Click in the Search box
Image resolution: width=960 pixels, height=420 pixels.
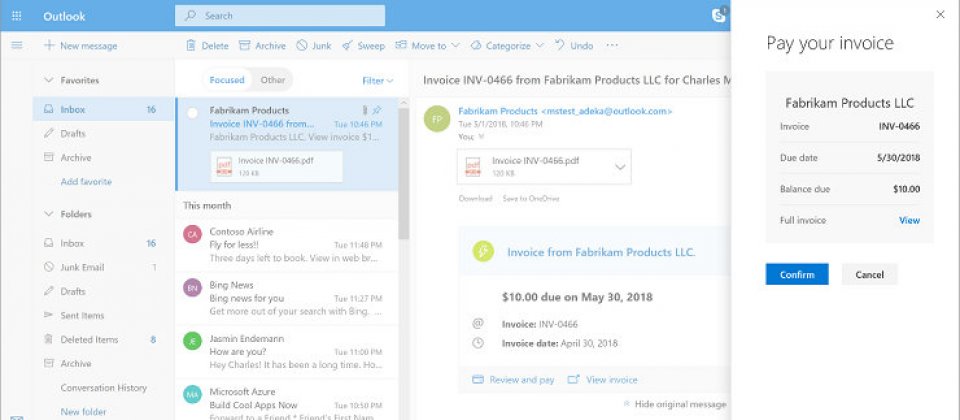pos(279,16)
